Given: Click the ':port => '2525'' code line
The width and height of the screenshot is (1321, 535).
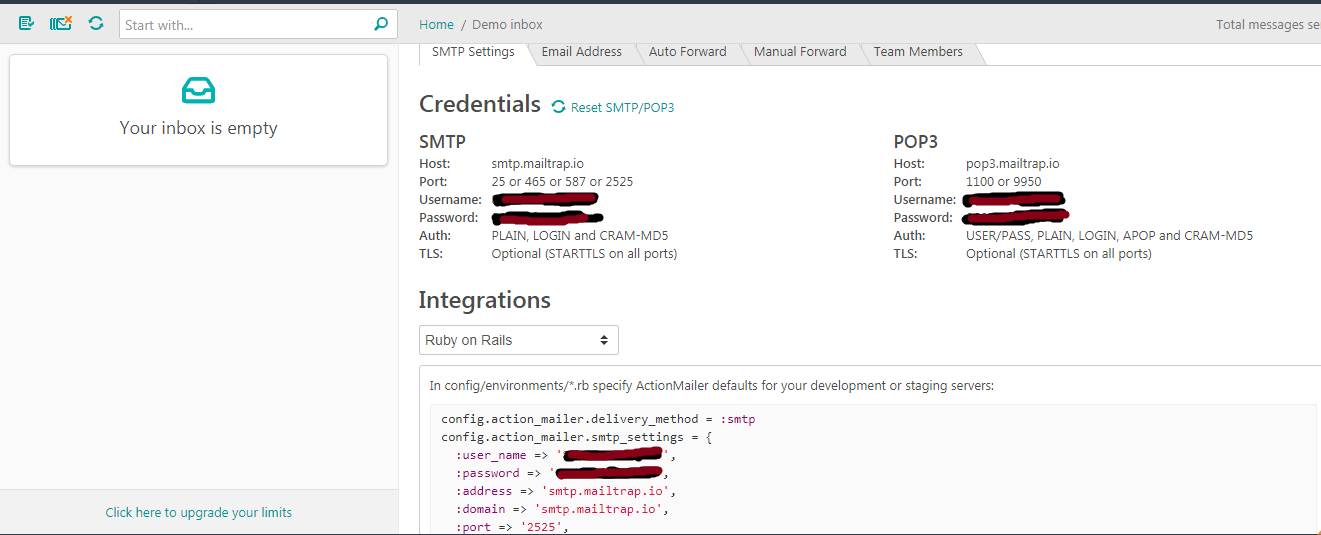Looking at the screenshot, I should 512,527.
